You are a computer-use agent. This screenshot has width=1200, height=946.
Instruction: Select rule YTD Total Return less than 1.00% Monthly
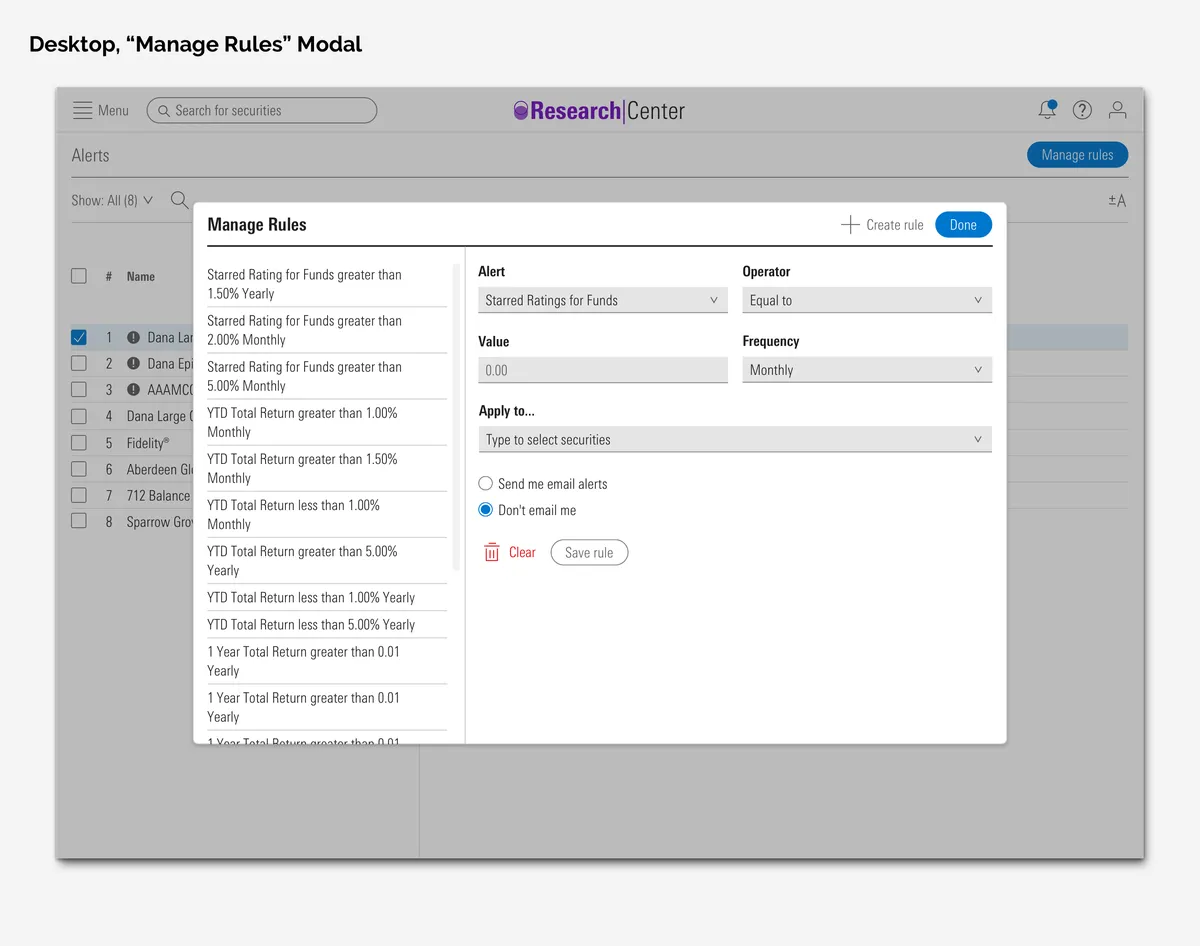click(x=327, y=514)
